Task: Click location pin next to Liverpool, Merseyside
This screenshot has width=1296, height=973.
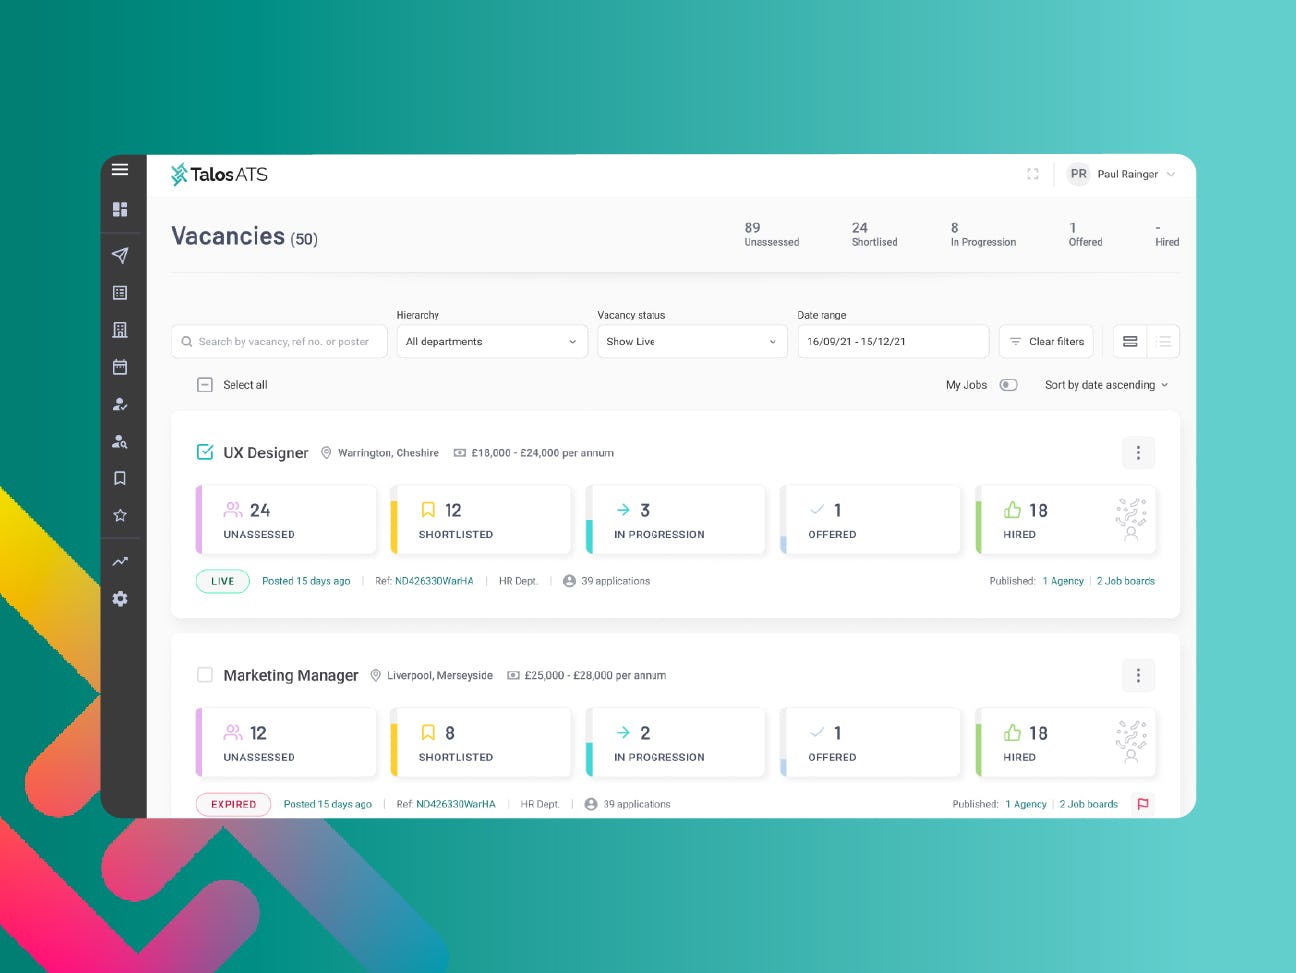Action: [376, 676]
